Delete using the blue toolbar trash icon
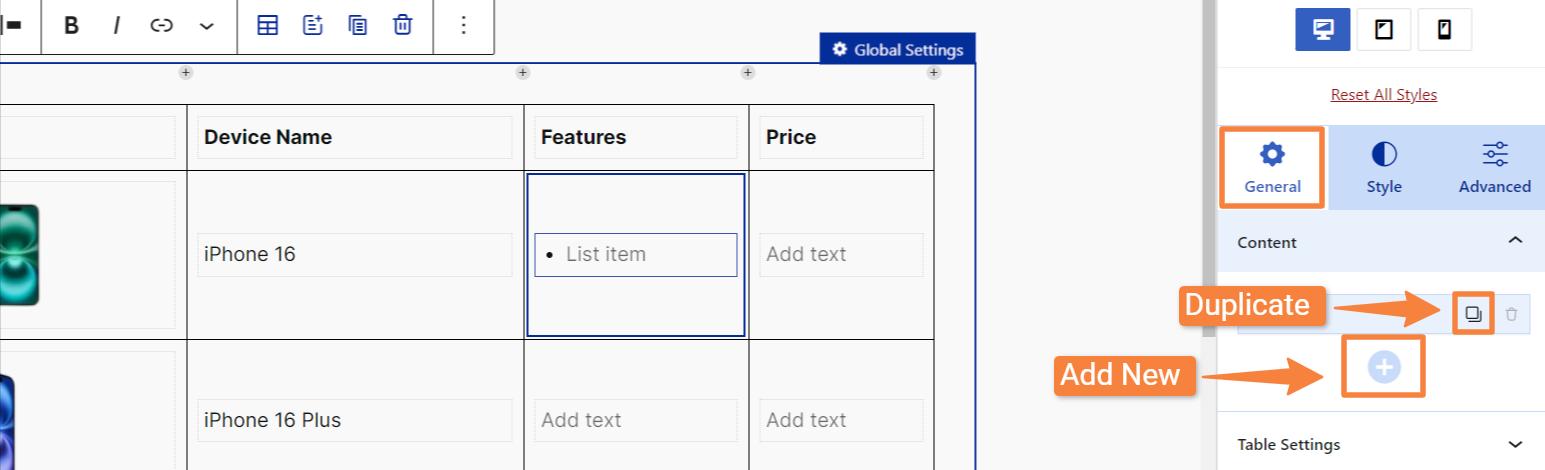The image size is (1545, 470). pyautogui.click(x=402, y=26)
